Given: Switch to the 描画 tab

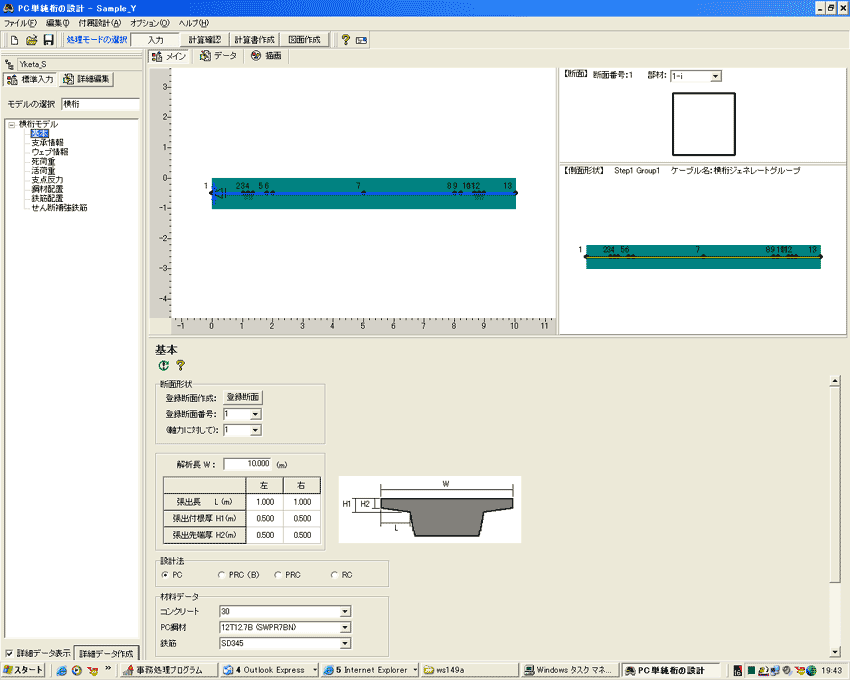Looking at the screenshot, I should [x=267, y=56].
